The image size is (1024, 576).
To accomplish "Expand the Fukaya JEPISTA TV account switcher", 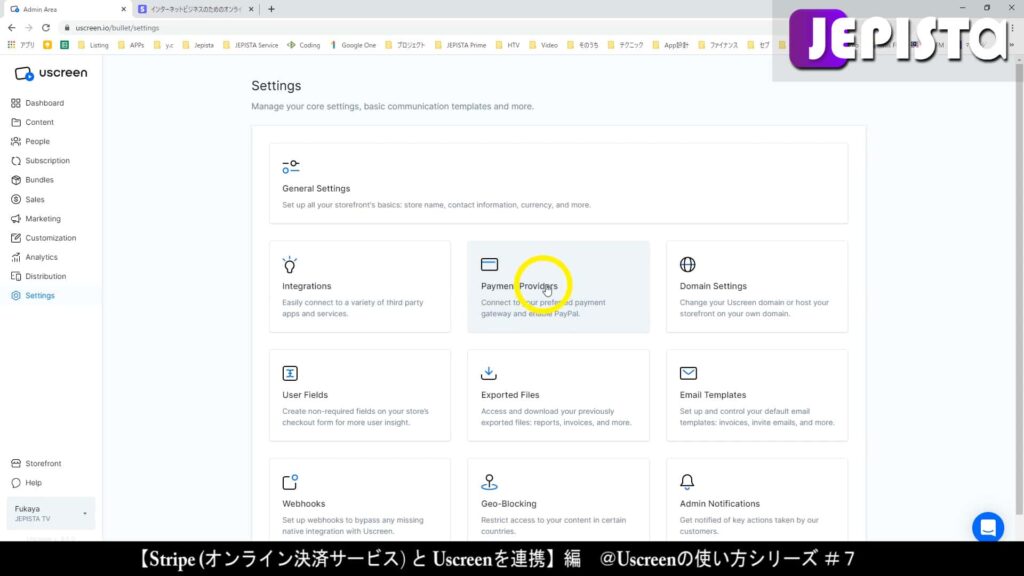I will click(50, 513).
